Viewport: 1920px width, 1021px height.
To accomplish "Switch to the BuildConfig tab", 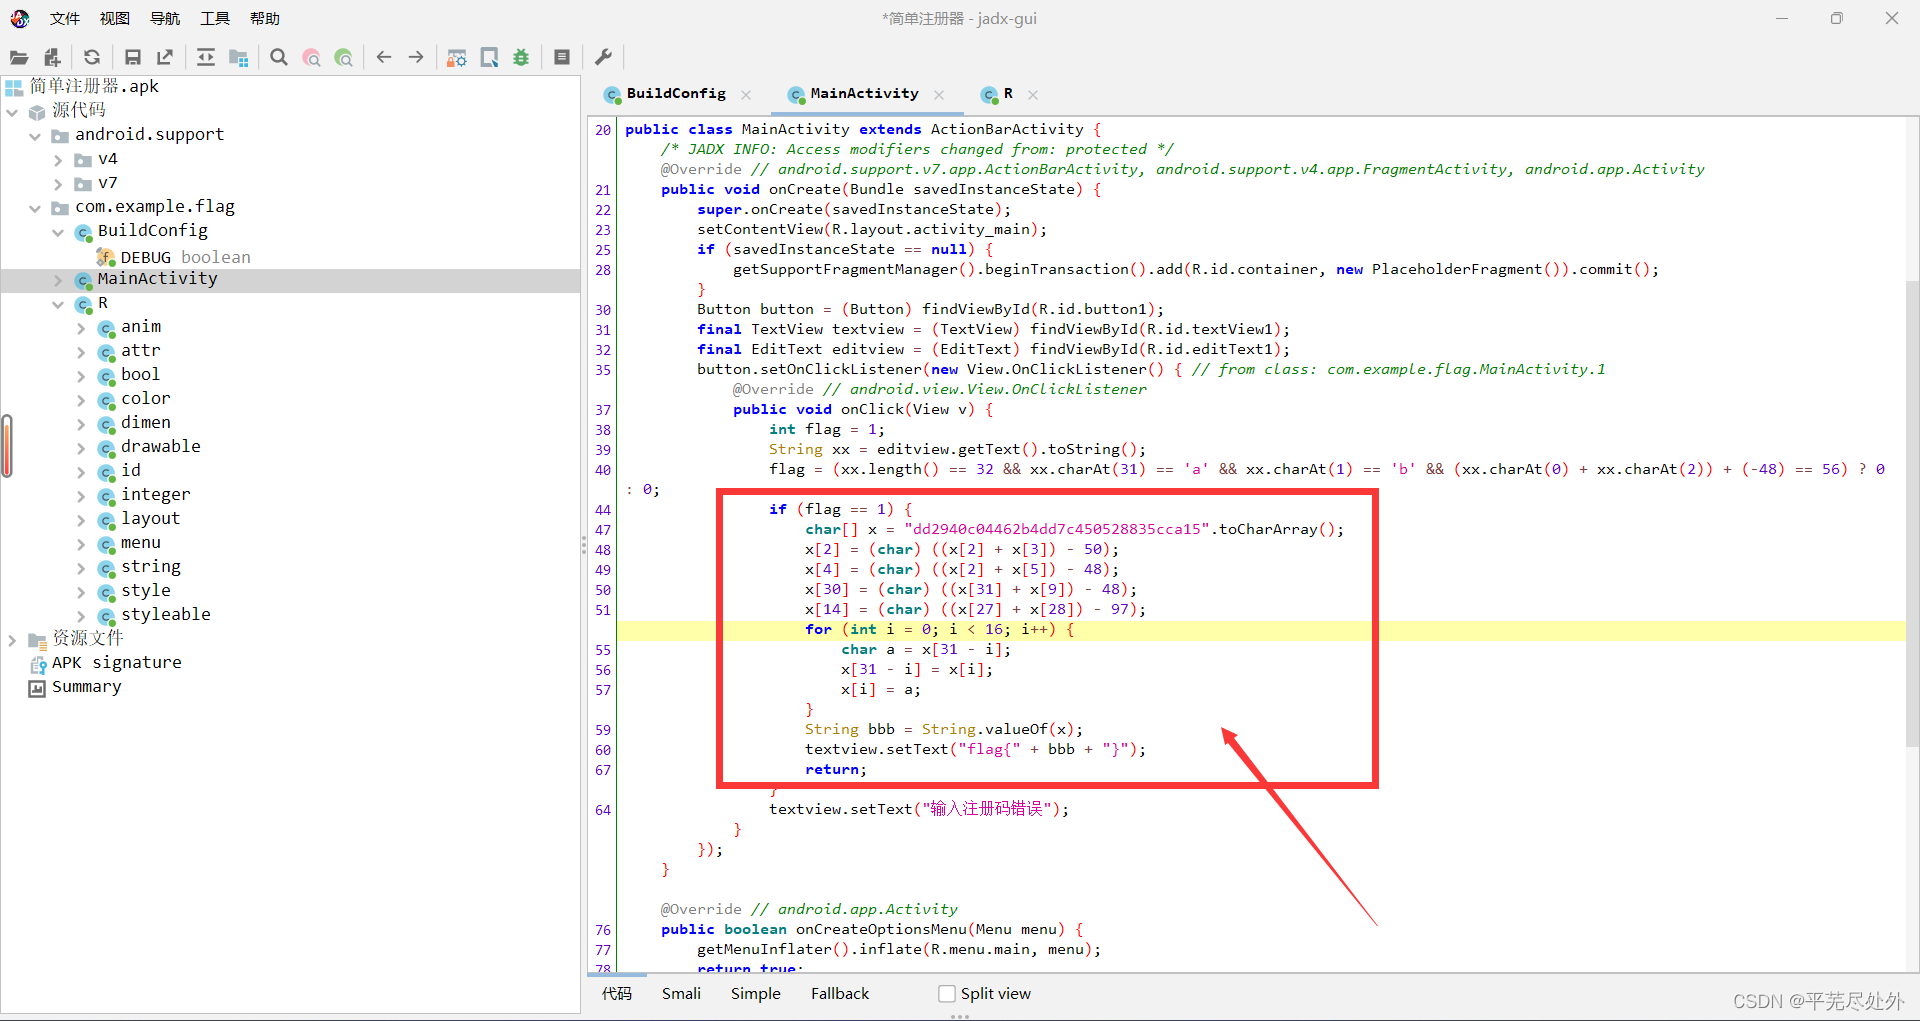I will tap(676, 94).
